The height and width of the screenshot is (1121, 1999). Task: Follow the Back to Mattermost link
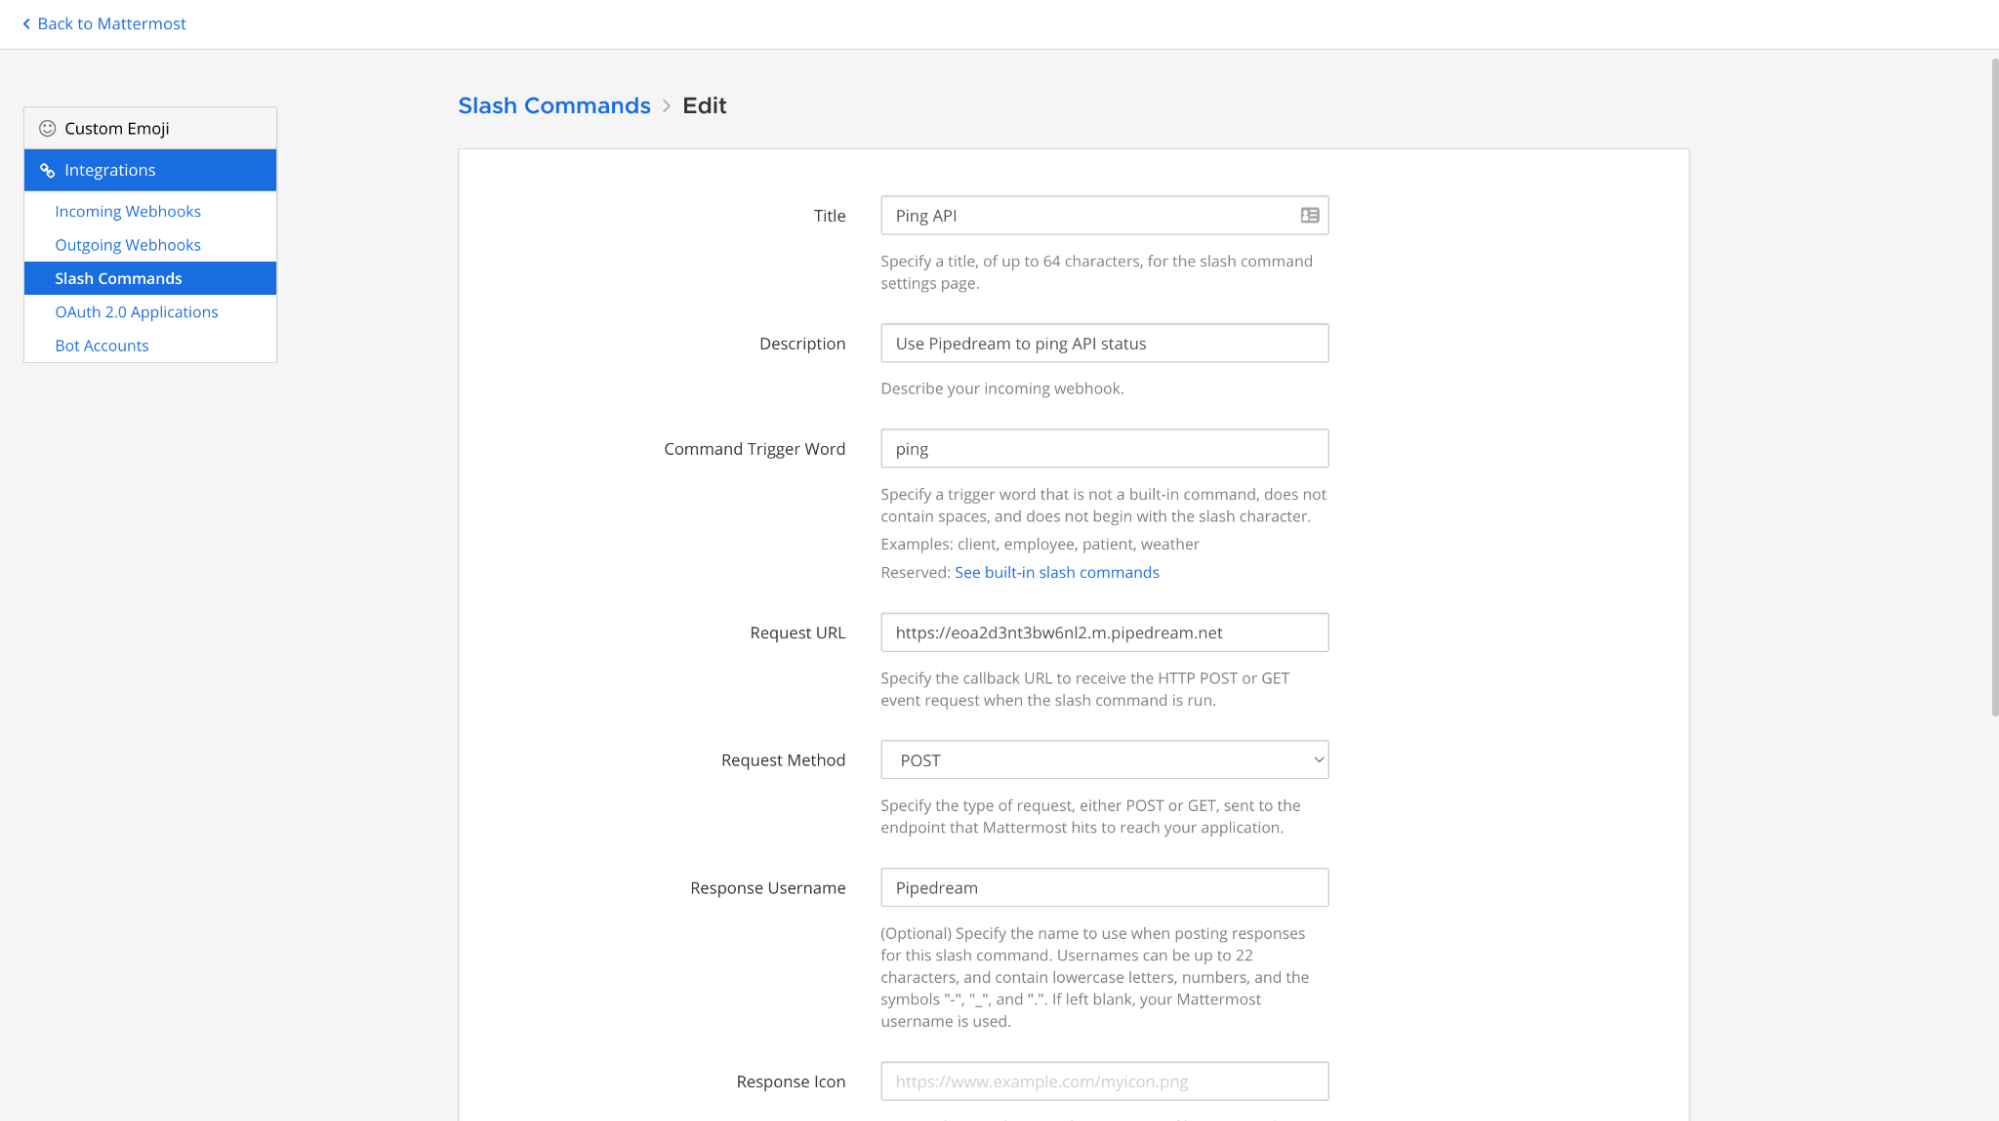[110, 23]
